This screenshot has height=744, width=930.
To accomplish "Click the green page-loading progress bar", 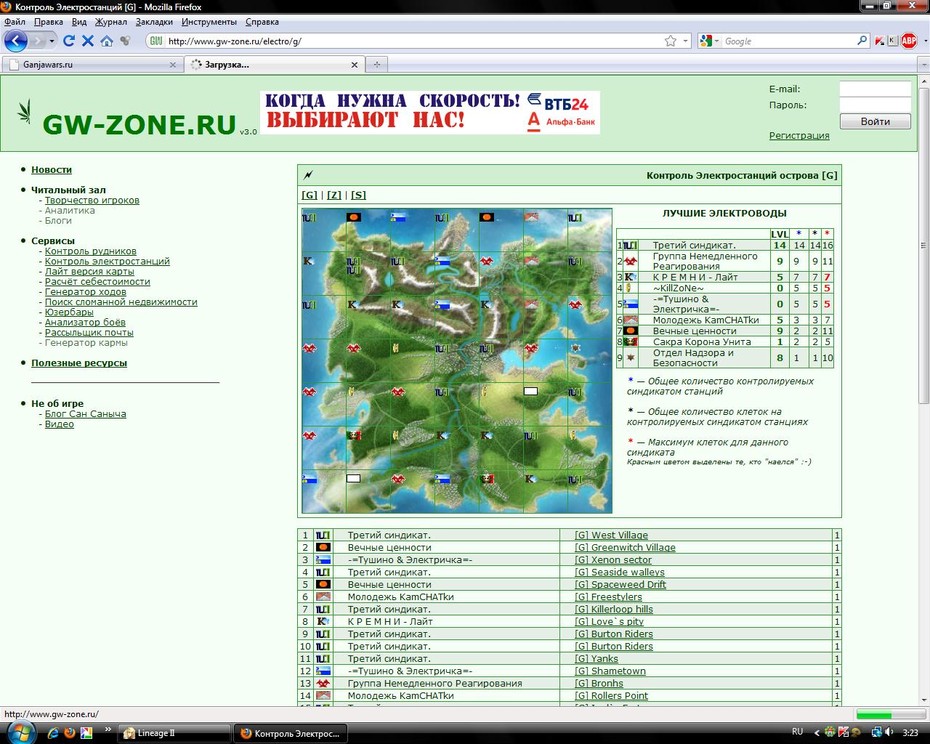I will (x=890, y=714).
